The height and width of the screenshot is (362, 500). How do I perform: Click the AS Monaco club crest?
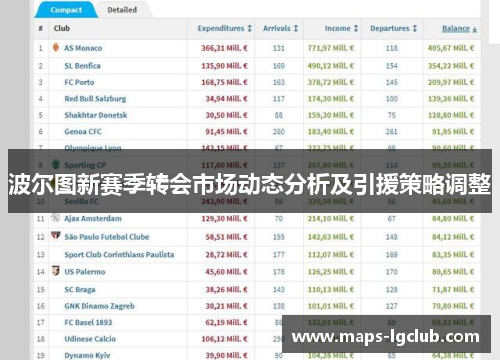pyautogui.click(x=56, y=47)
